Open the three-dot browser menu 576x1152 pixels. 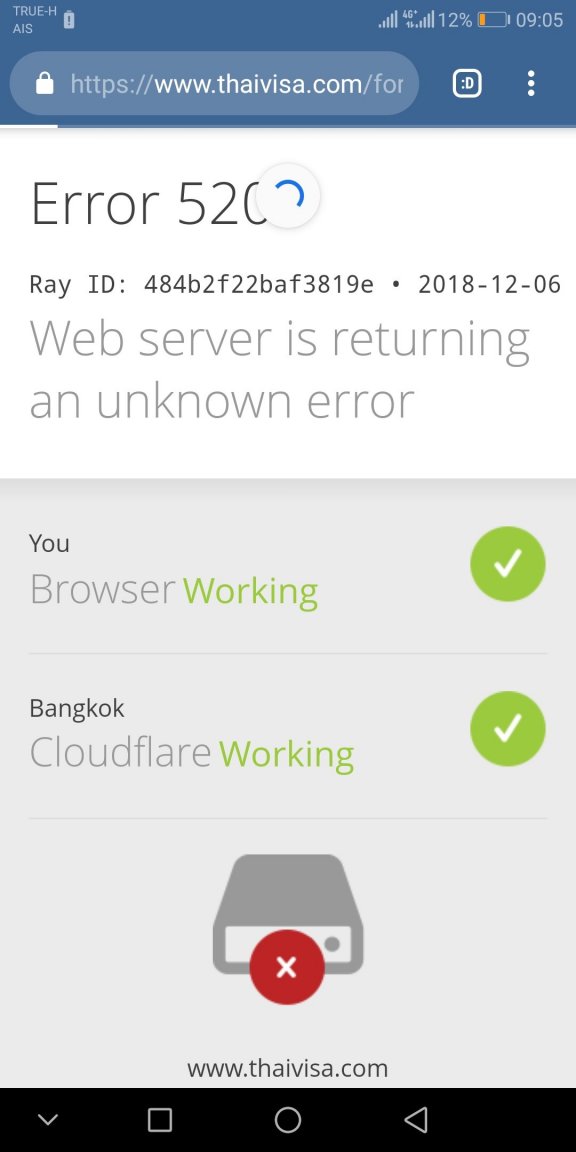(x=531, y=84)
